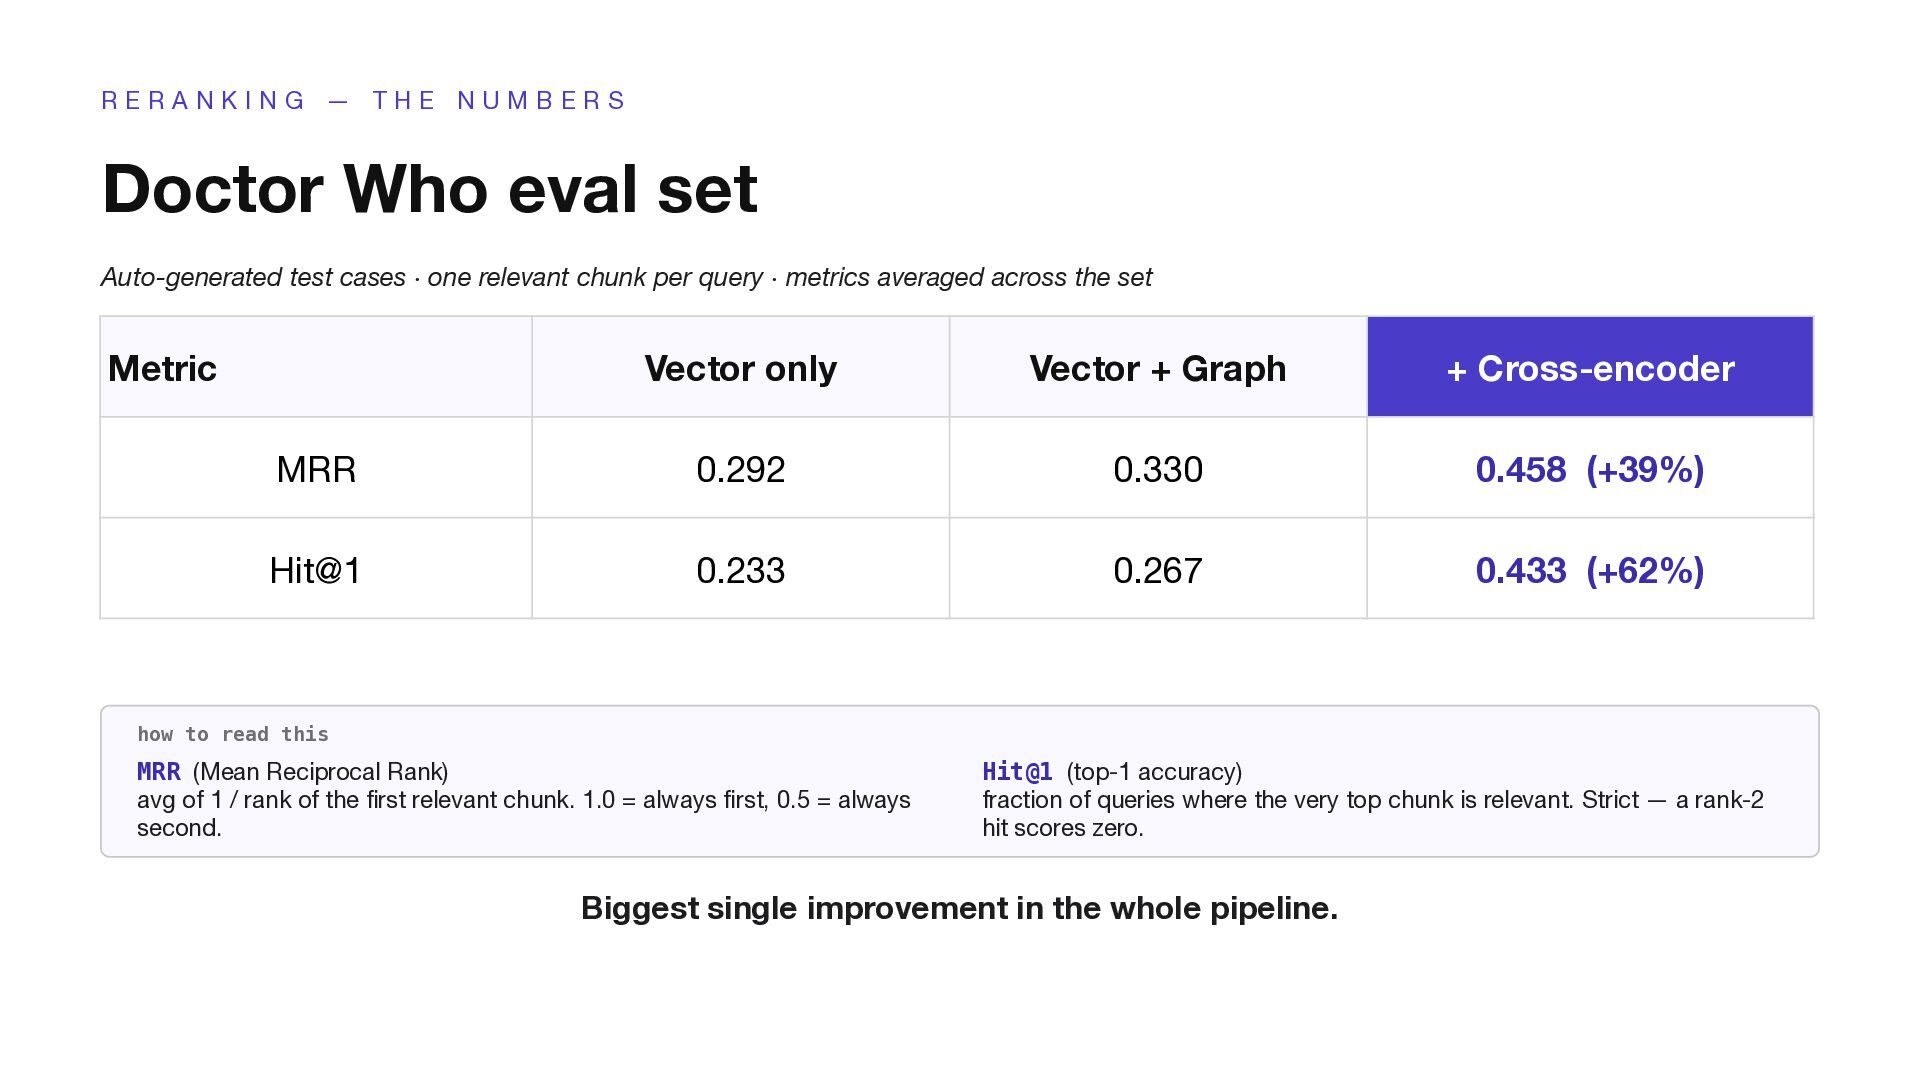Screen dimensions: 1920x1080
Task: Click the highlighted "+ Cross-encoder" header cell
Action: click(x=1589, y=368)
